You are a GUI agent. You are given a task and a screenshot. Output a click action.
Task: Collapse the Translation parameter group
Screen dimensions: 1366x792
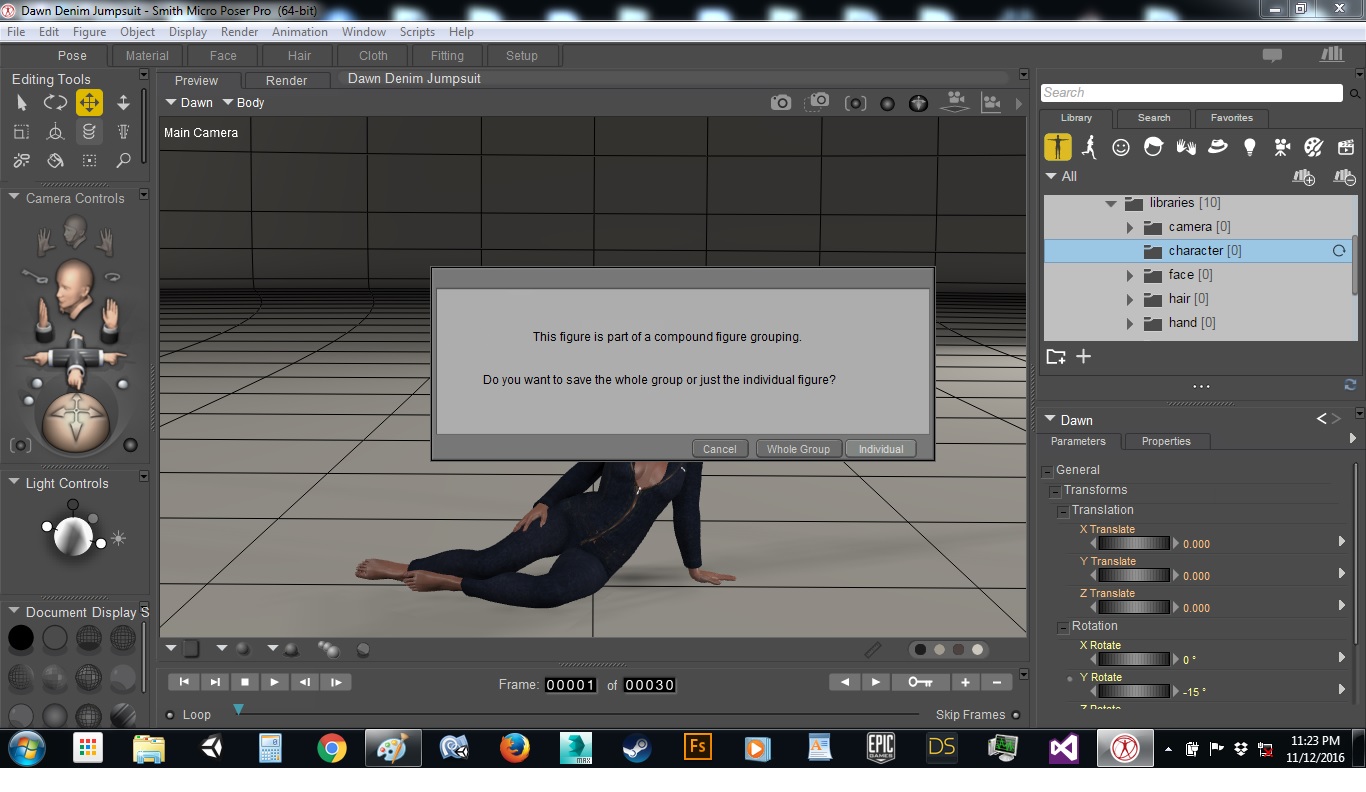point(1063,511)
